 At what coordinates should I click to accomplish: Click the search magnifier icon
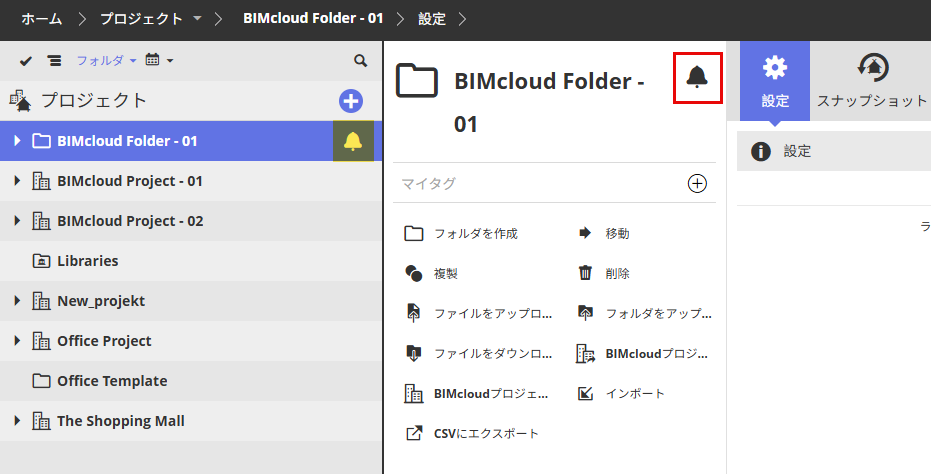pos(360,61)
